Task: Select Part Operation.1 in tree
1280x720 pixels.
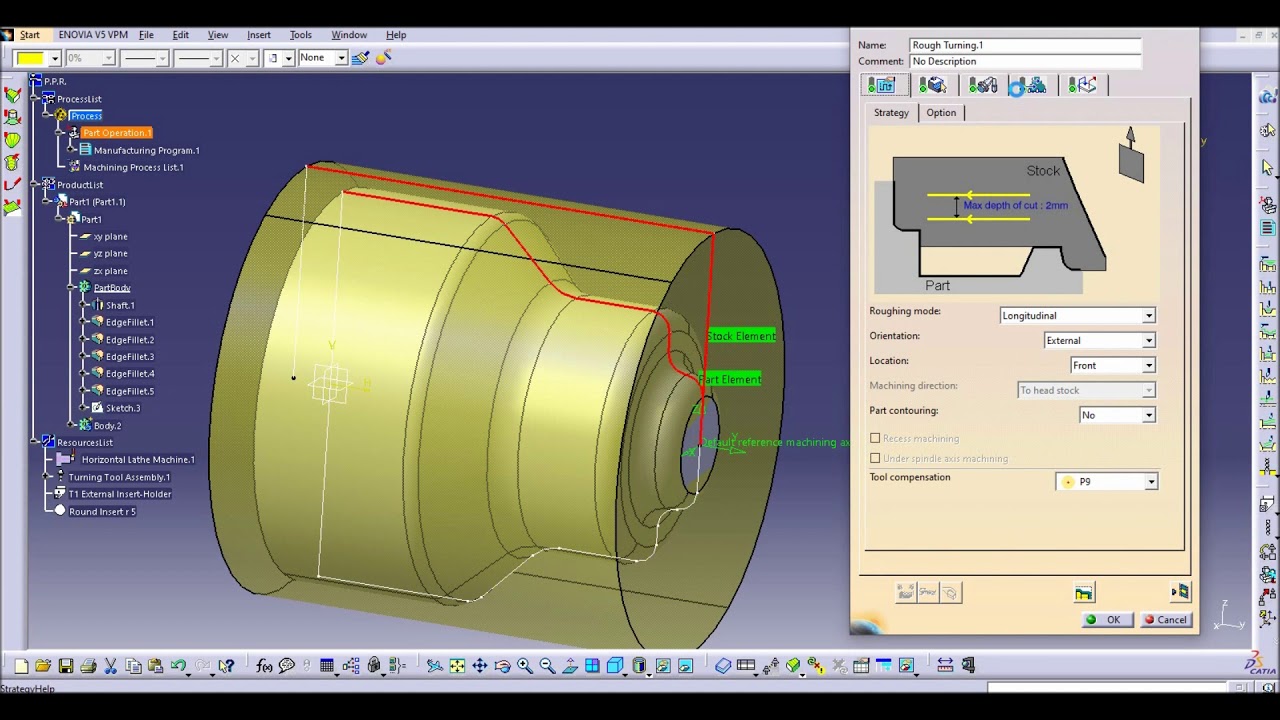Action: [117, 133]
